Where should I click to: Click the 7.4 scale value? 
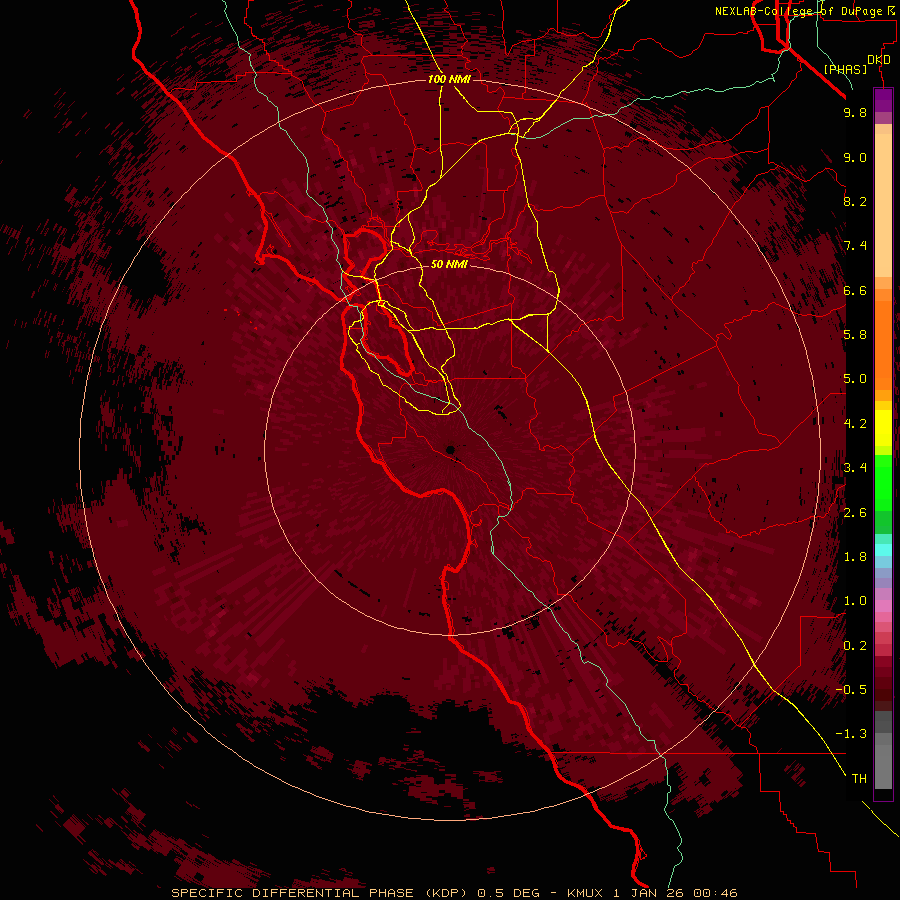pos(855,246)
